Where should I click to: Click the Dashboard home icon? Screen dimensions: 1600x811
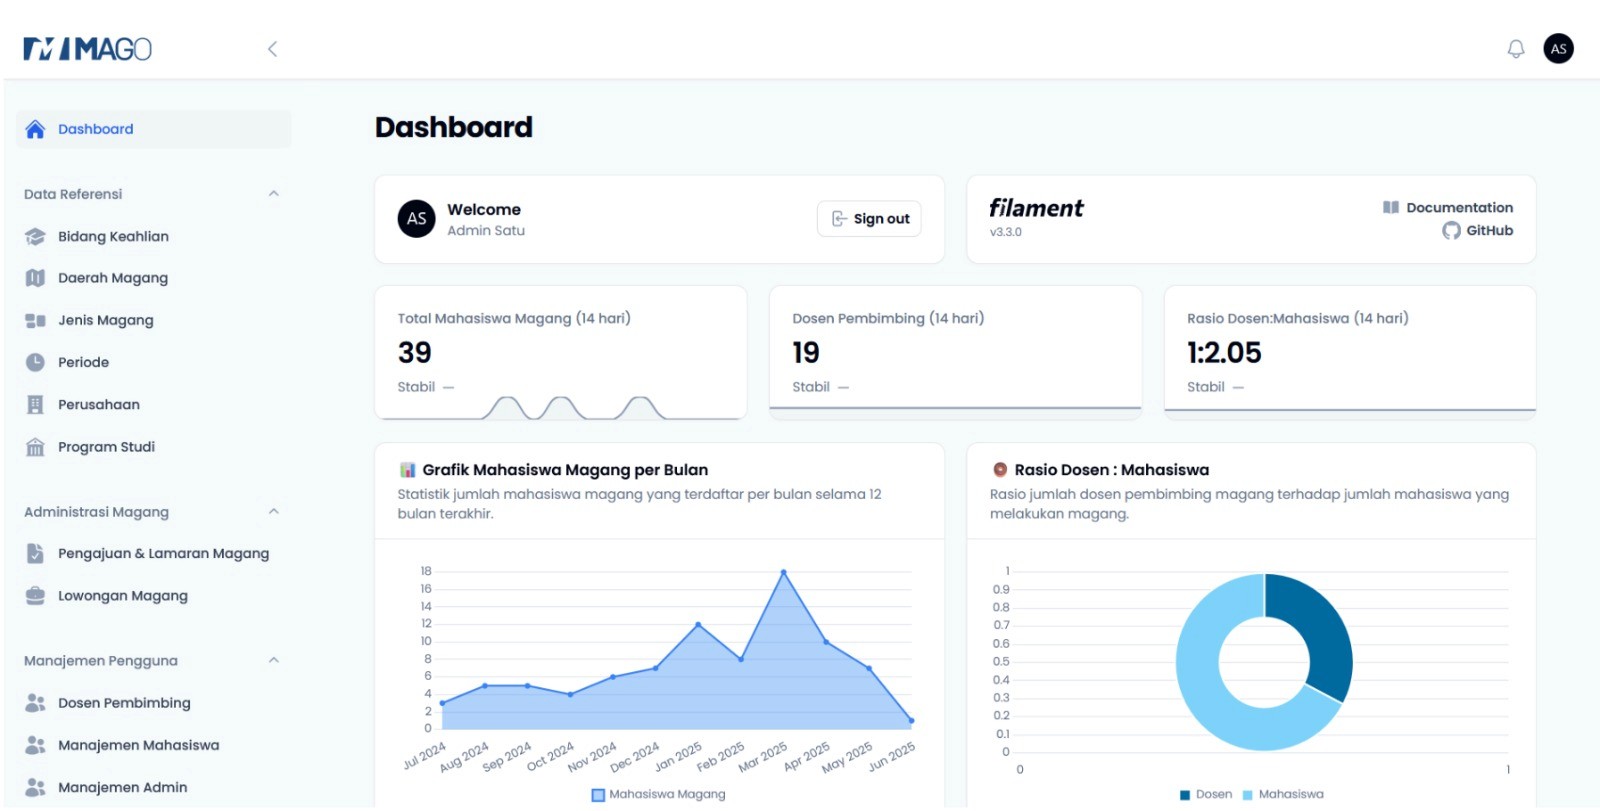(x=35, y=129)
